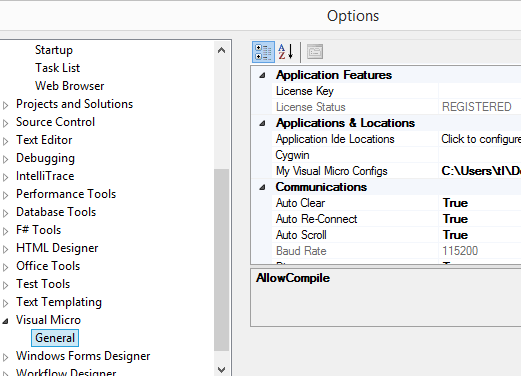Click the tree scrollbar down arrow
Viewport: 521px width, 376px height.
pyautogui.click(x=221, y=370)
